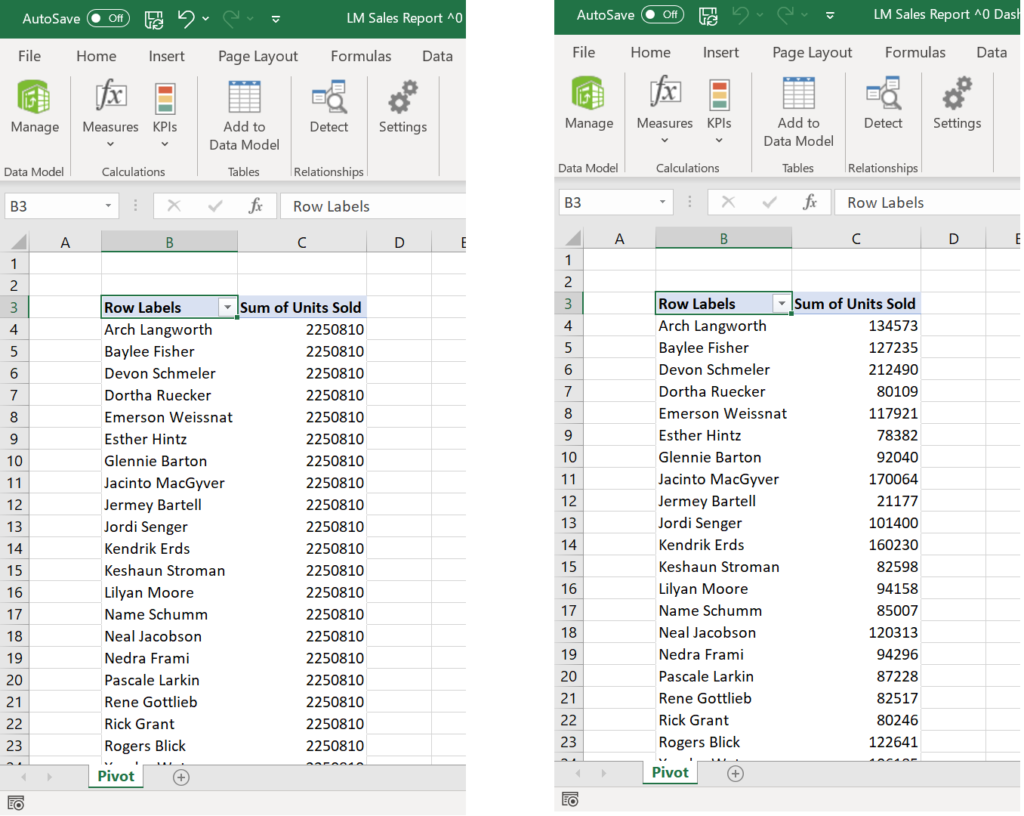Screen dimensions: 1024x816
Task: Click Undo arrow in left window title bar
Action: [x=185, y=18]
